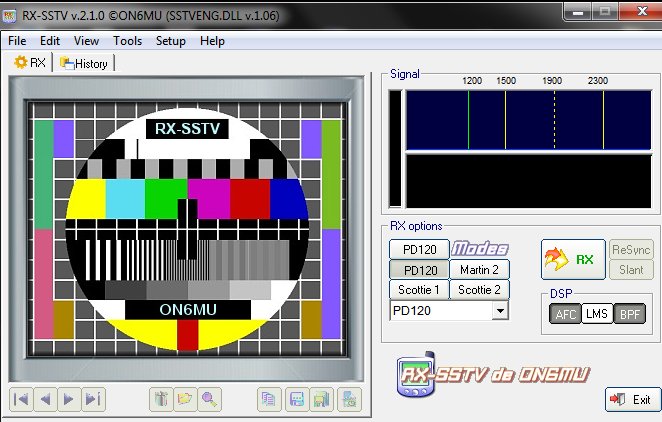
Task: Save image with blue floppy icon
Action: tap(297, 399)
